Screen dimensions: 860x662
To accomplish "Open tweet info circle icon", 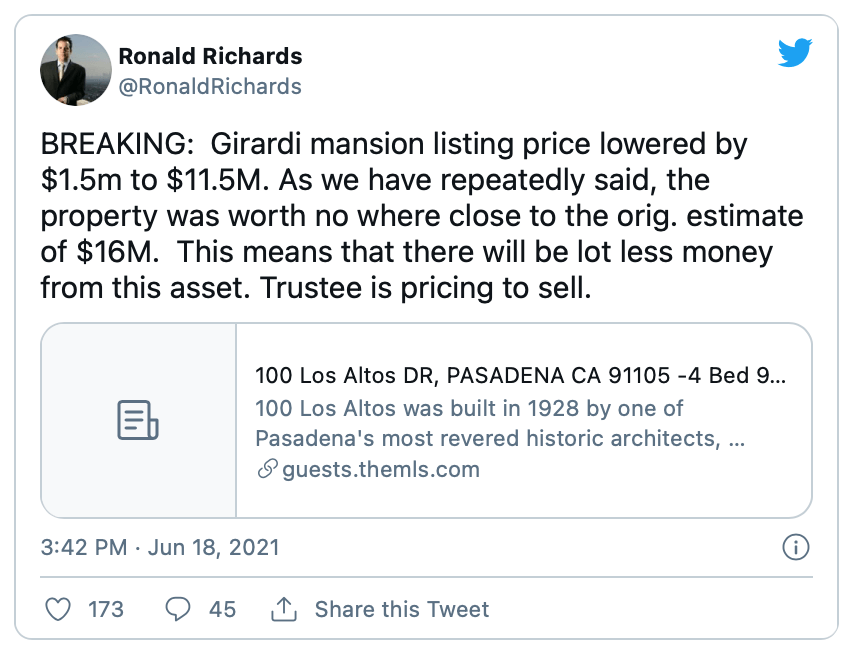I will coord(795,547).
